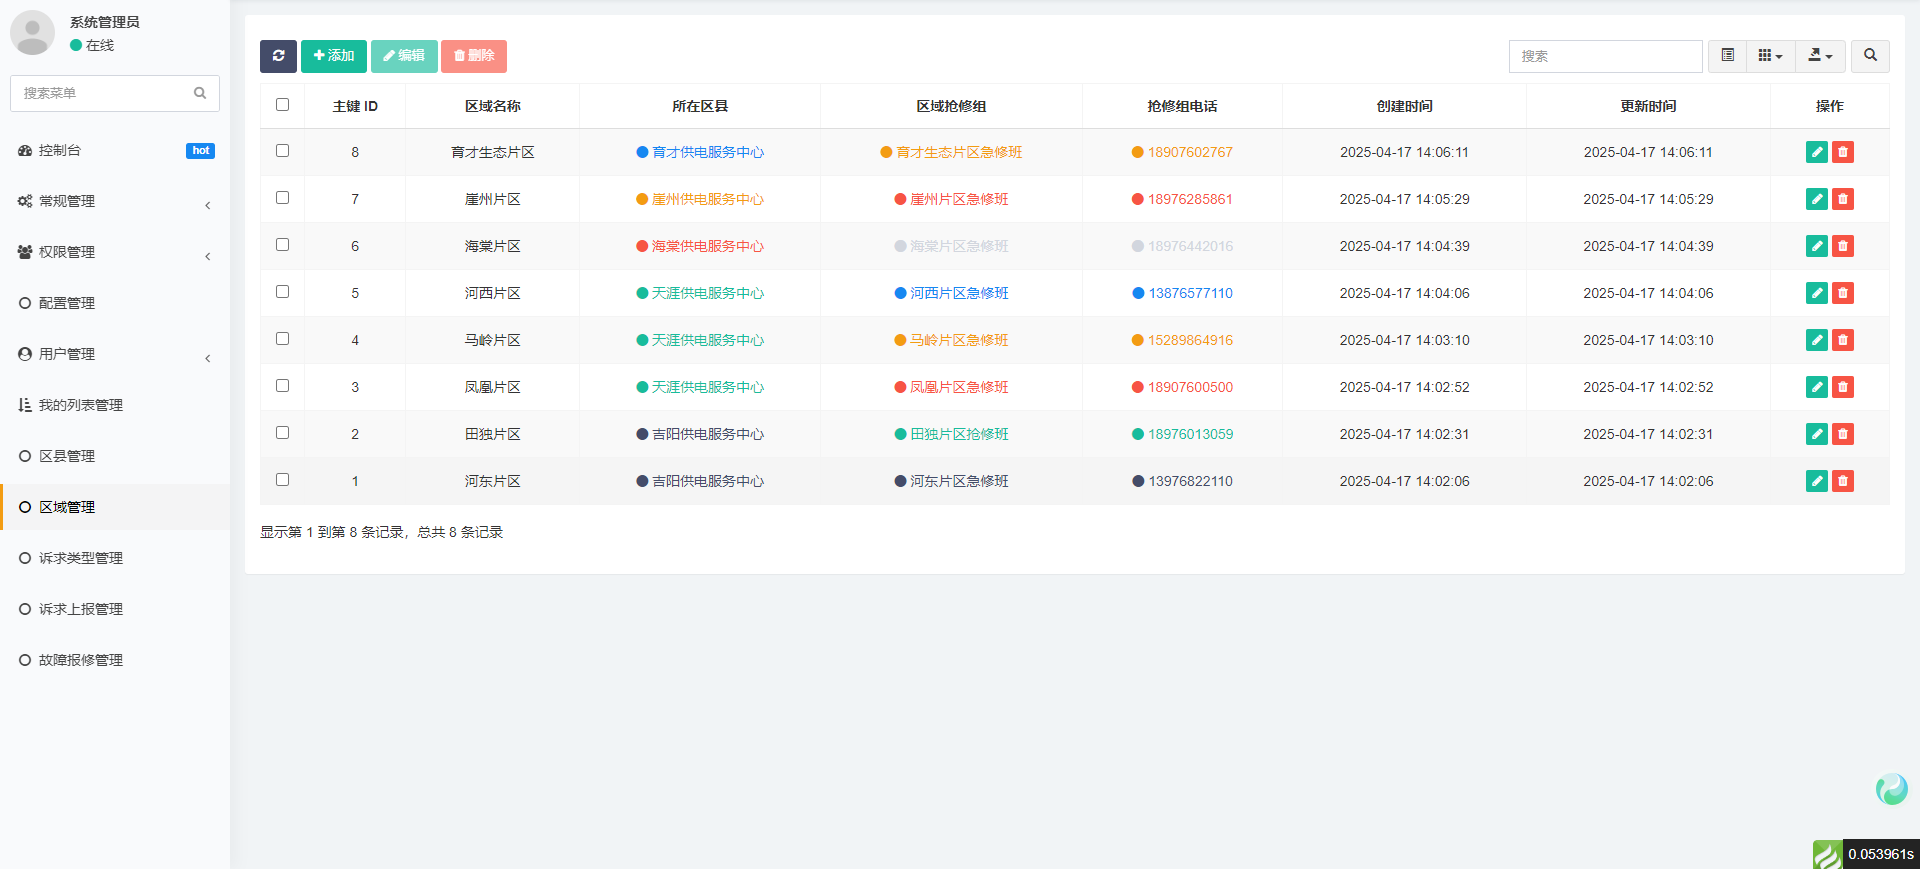Click the table 搜索 input field

pos(1604,56)
